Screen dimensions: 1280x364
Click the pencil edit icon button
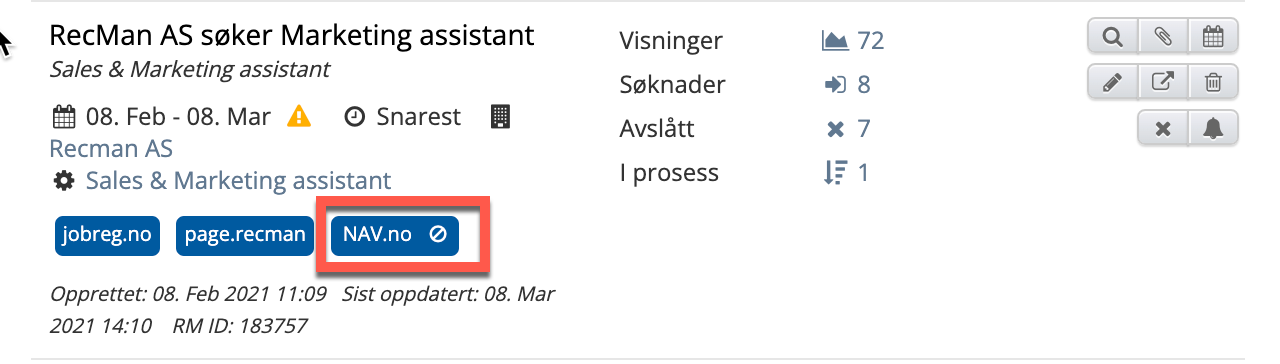pyautogui.click(x=1112, y=83)
